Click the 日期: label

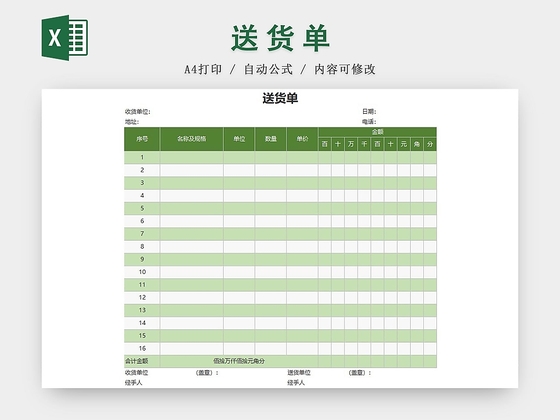369,112
